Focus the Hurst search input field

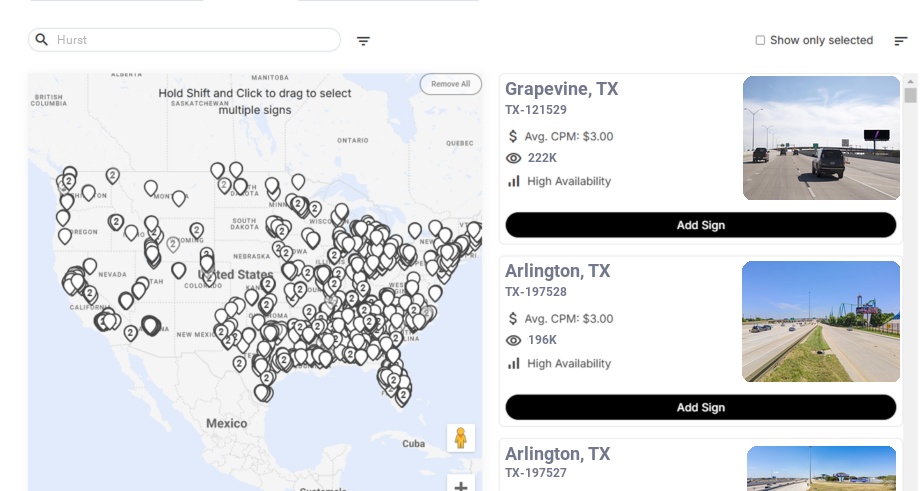point(195,40)
